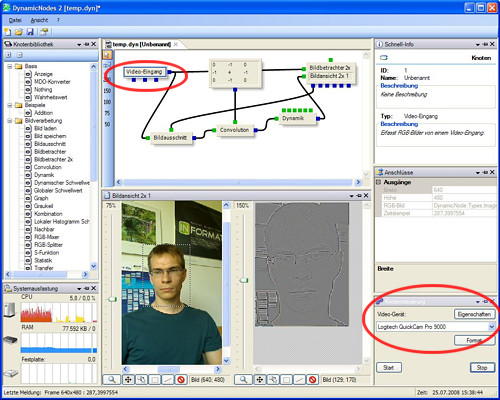Open the ? help menu
The width and height of the screenshot is (500, 400).
point(58,20)
